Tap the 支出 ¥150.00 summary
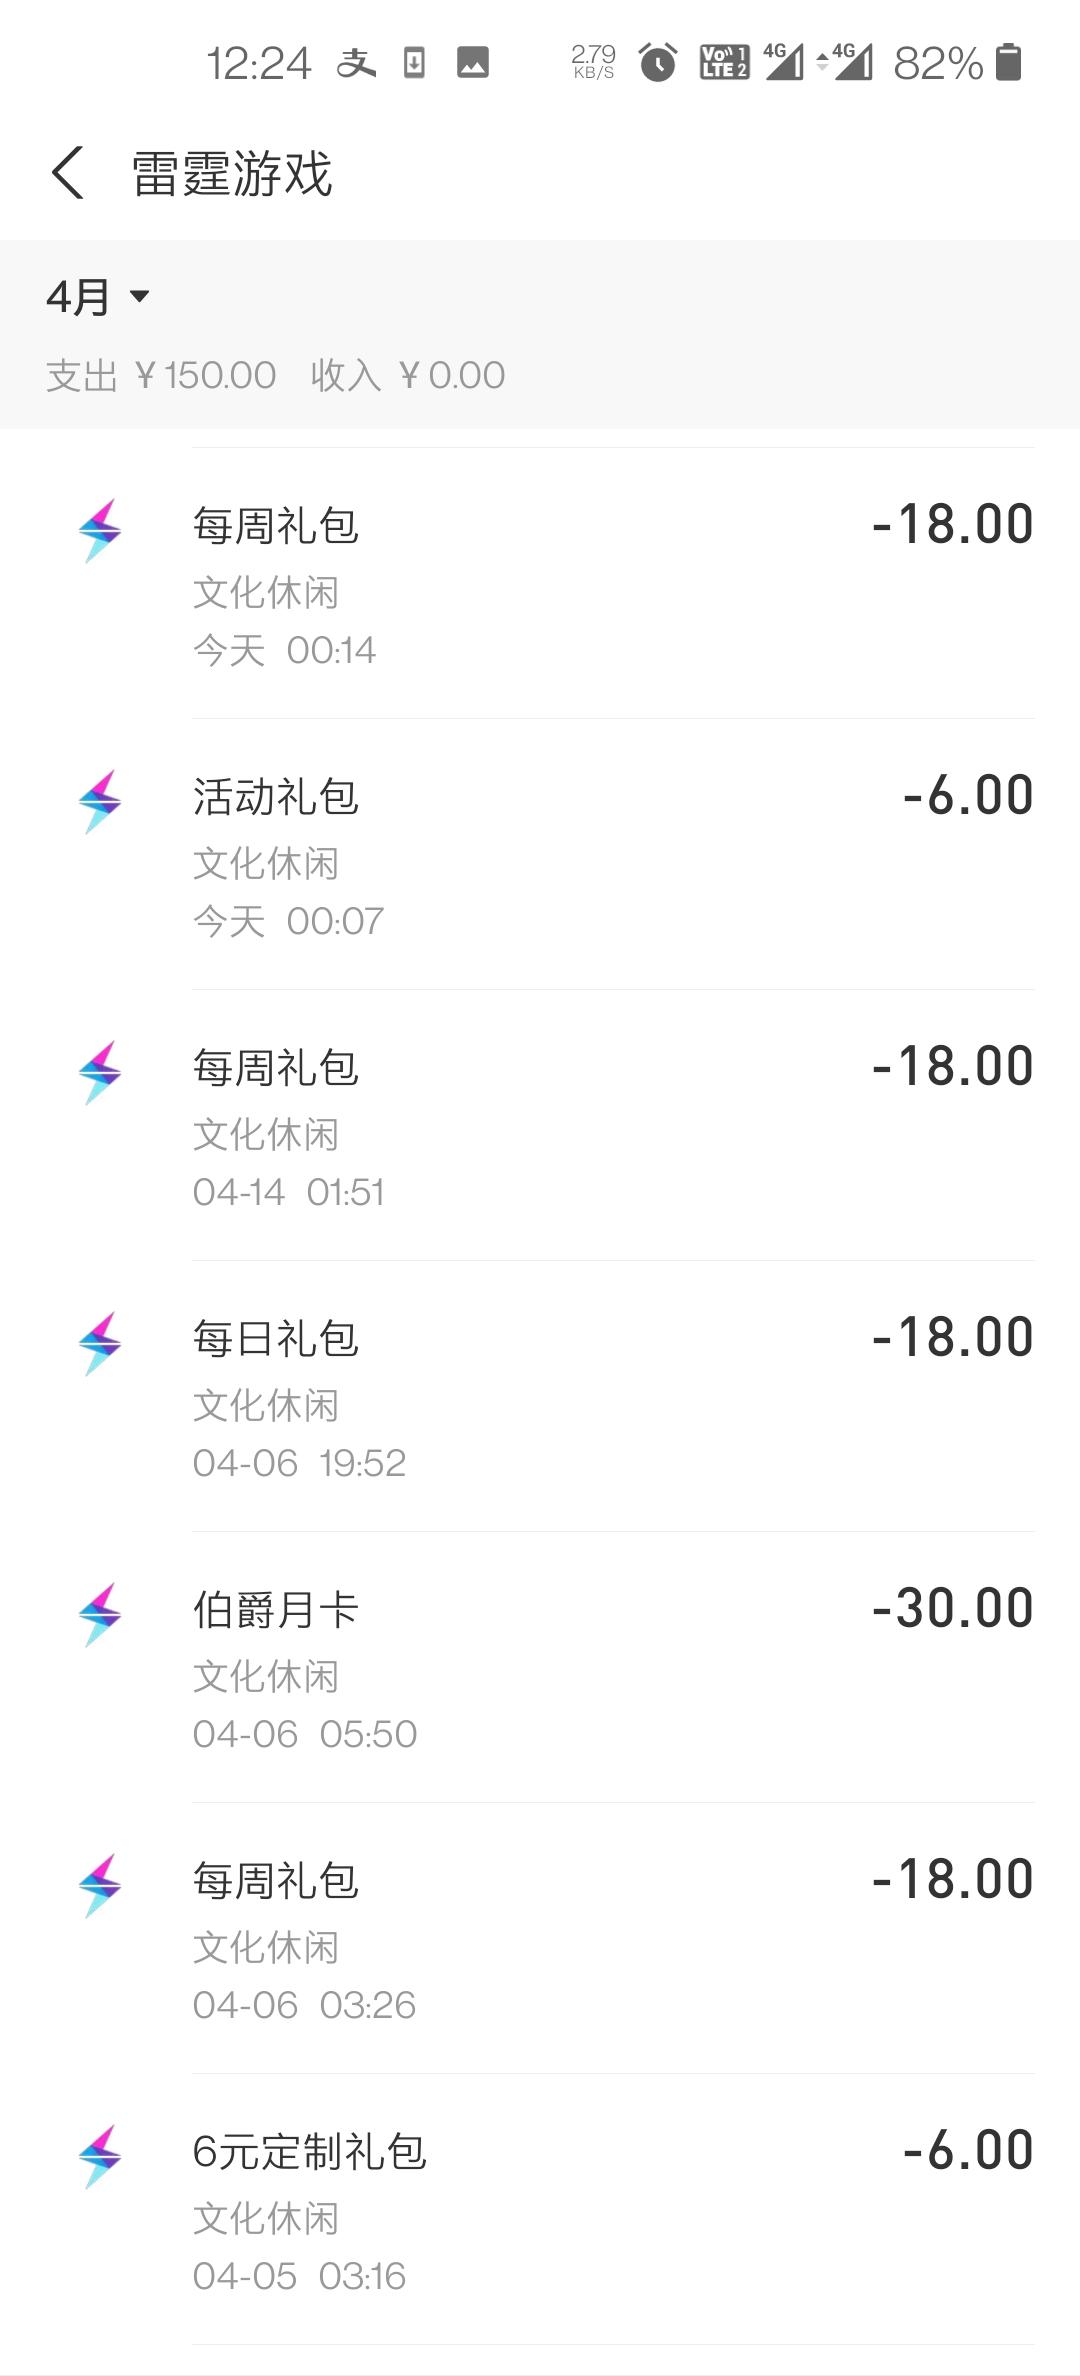This screenshot has height=2376, width=1080. (161, 376)
